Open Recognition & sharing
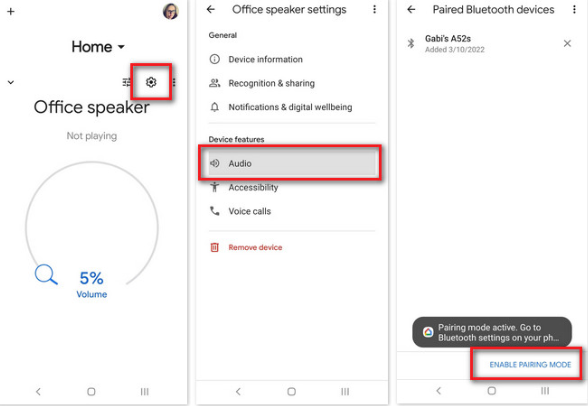 [292, 83]
